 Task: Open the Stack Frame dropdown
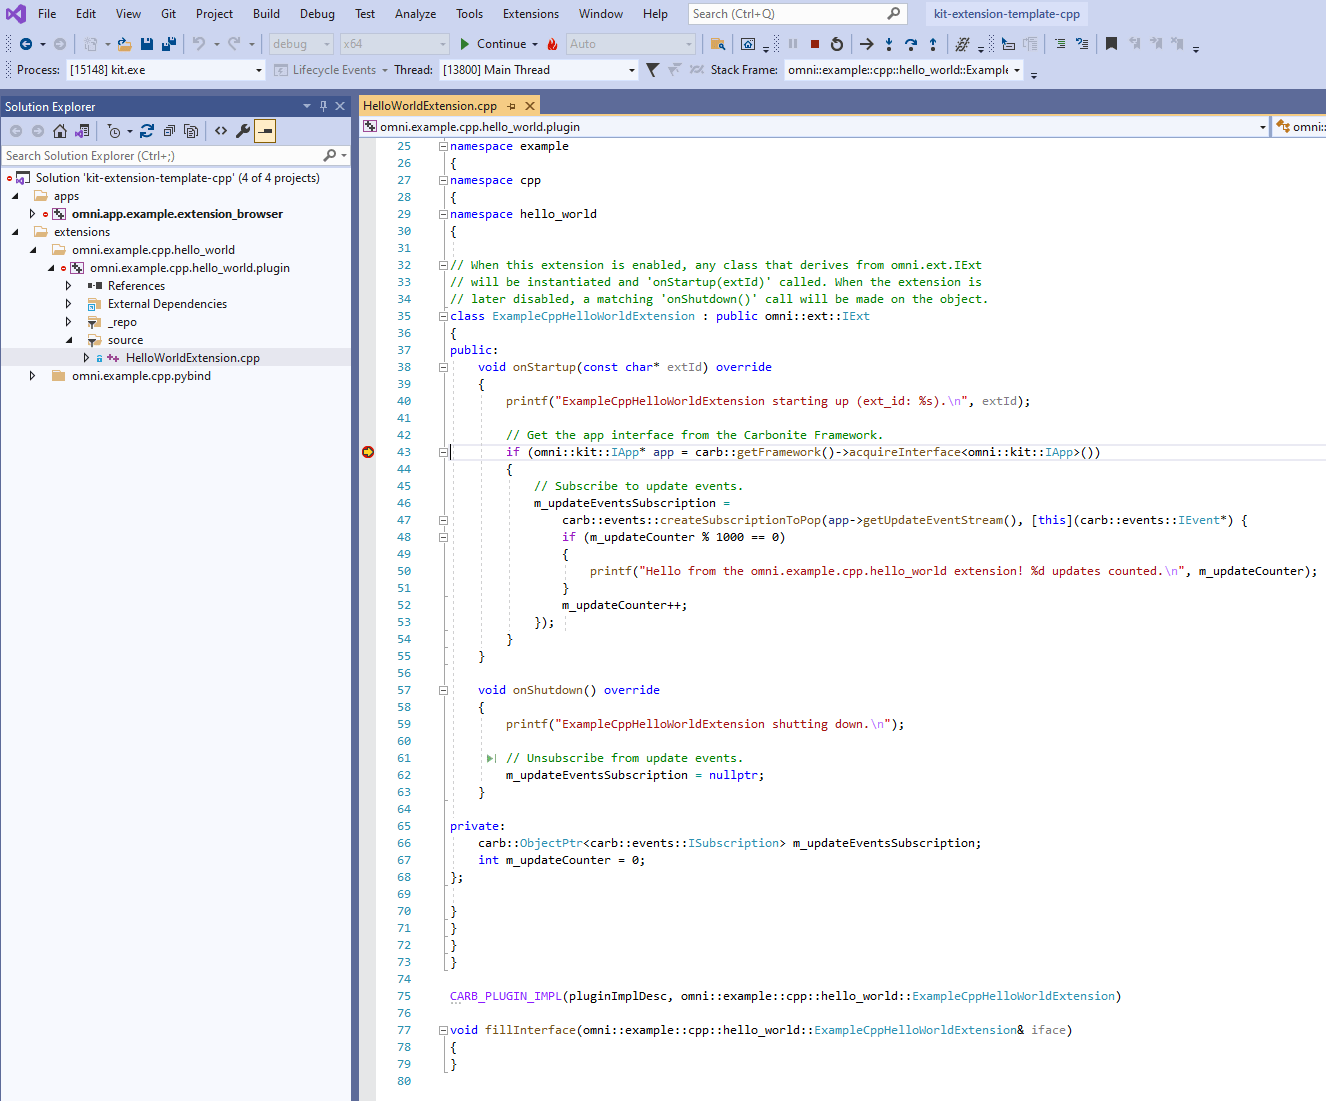(1018, 69)
